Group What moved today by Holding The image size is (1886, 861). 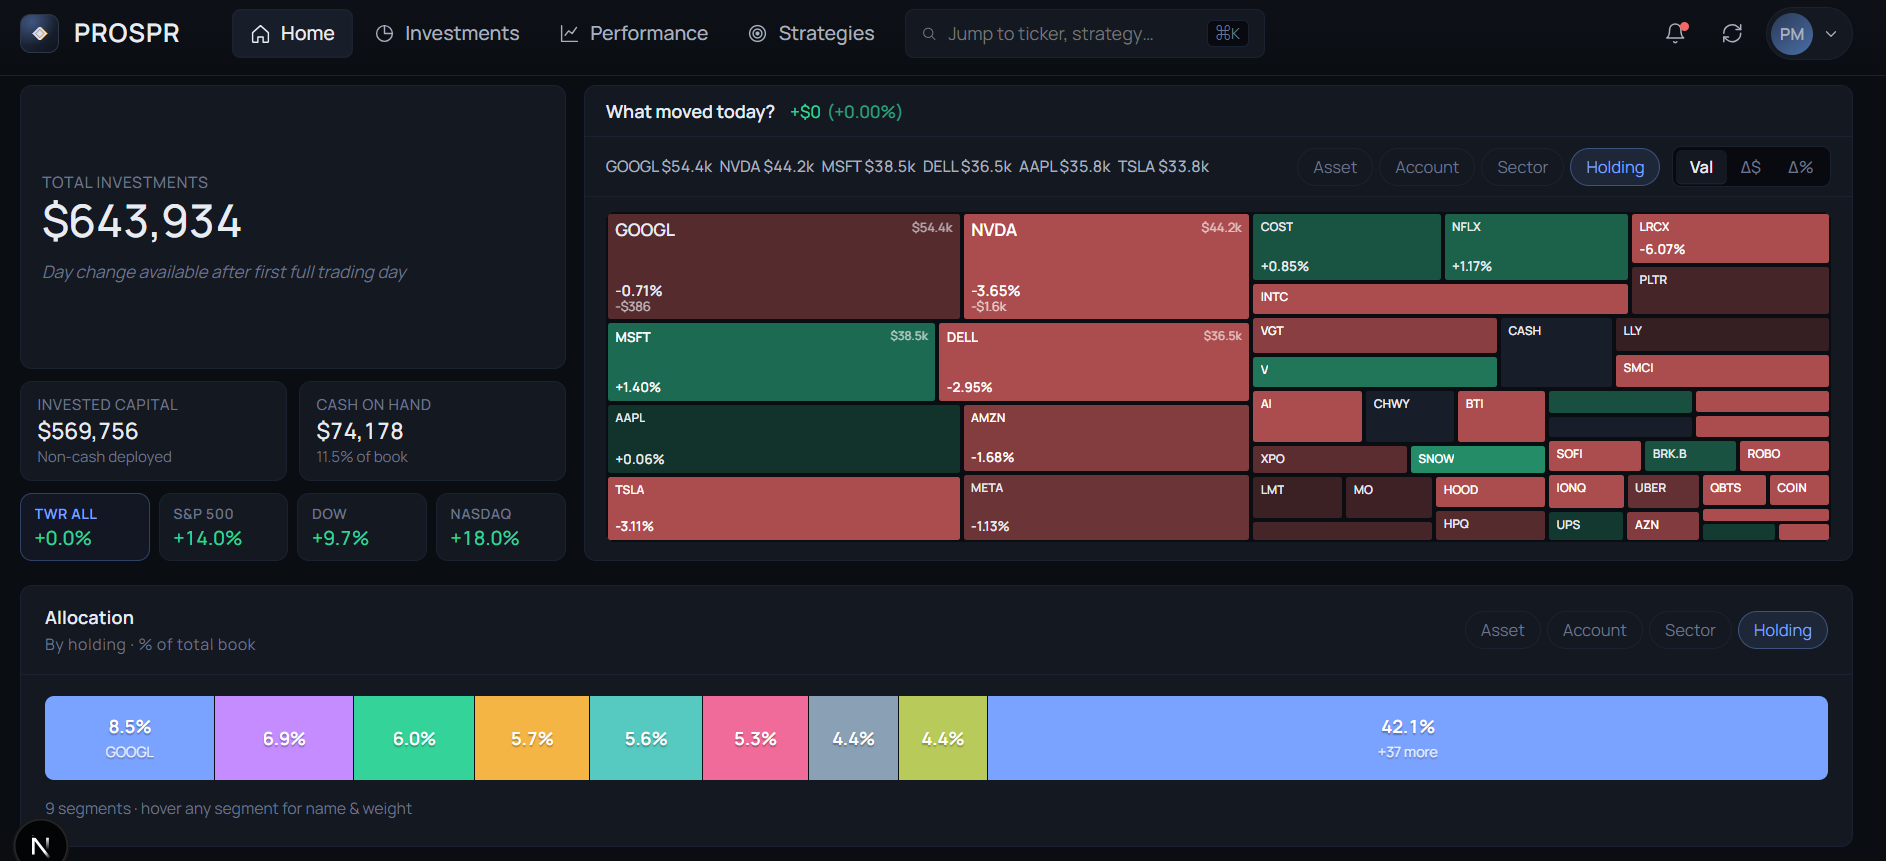1615,167
